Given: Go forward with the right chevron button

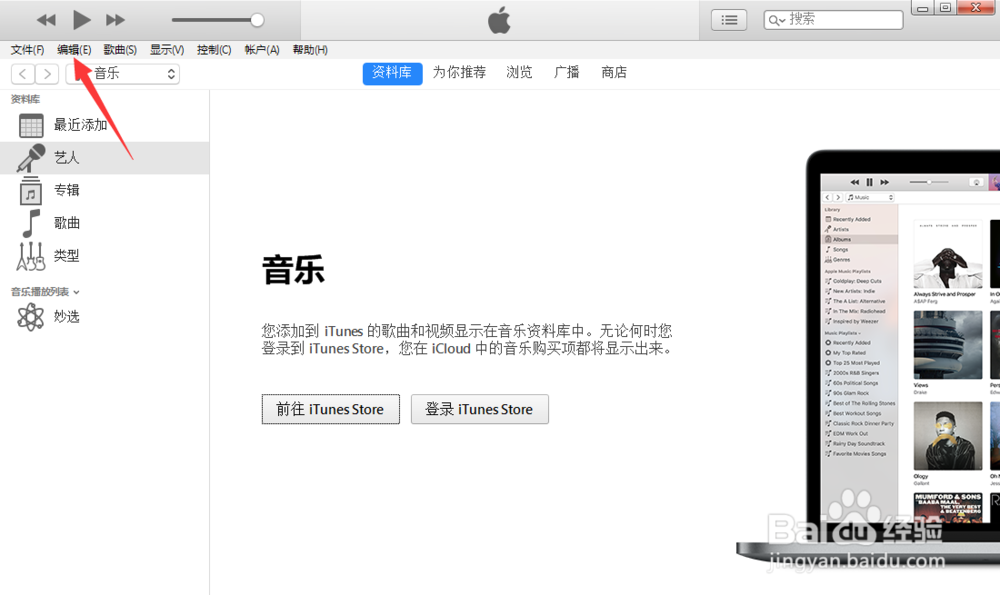Looking at the screenshot, I should [47, 74].
